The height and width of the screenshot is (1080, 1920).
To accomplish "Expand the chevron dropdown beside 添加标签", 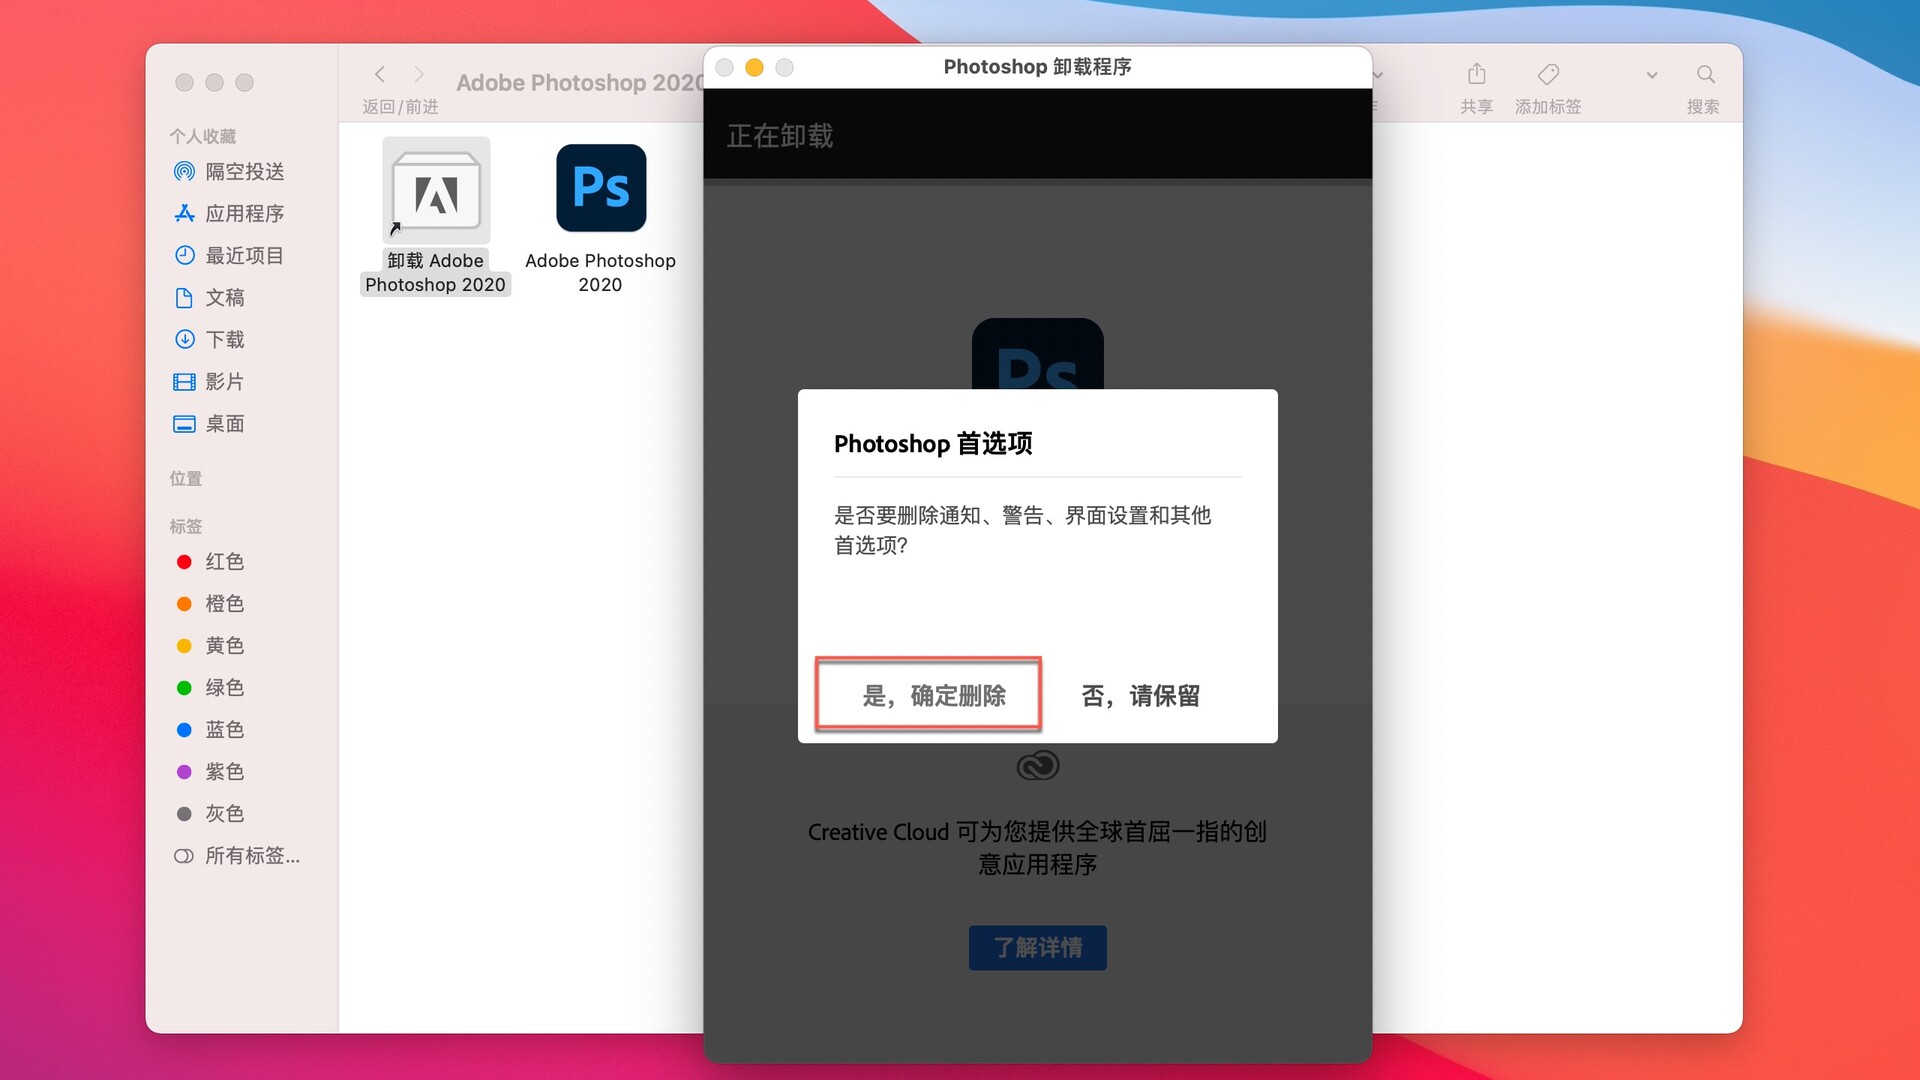I will coord(1652,74).
